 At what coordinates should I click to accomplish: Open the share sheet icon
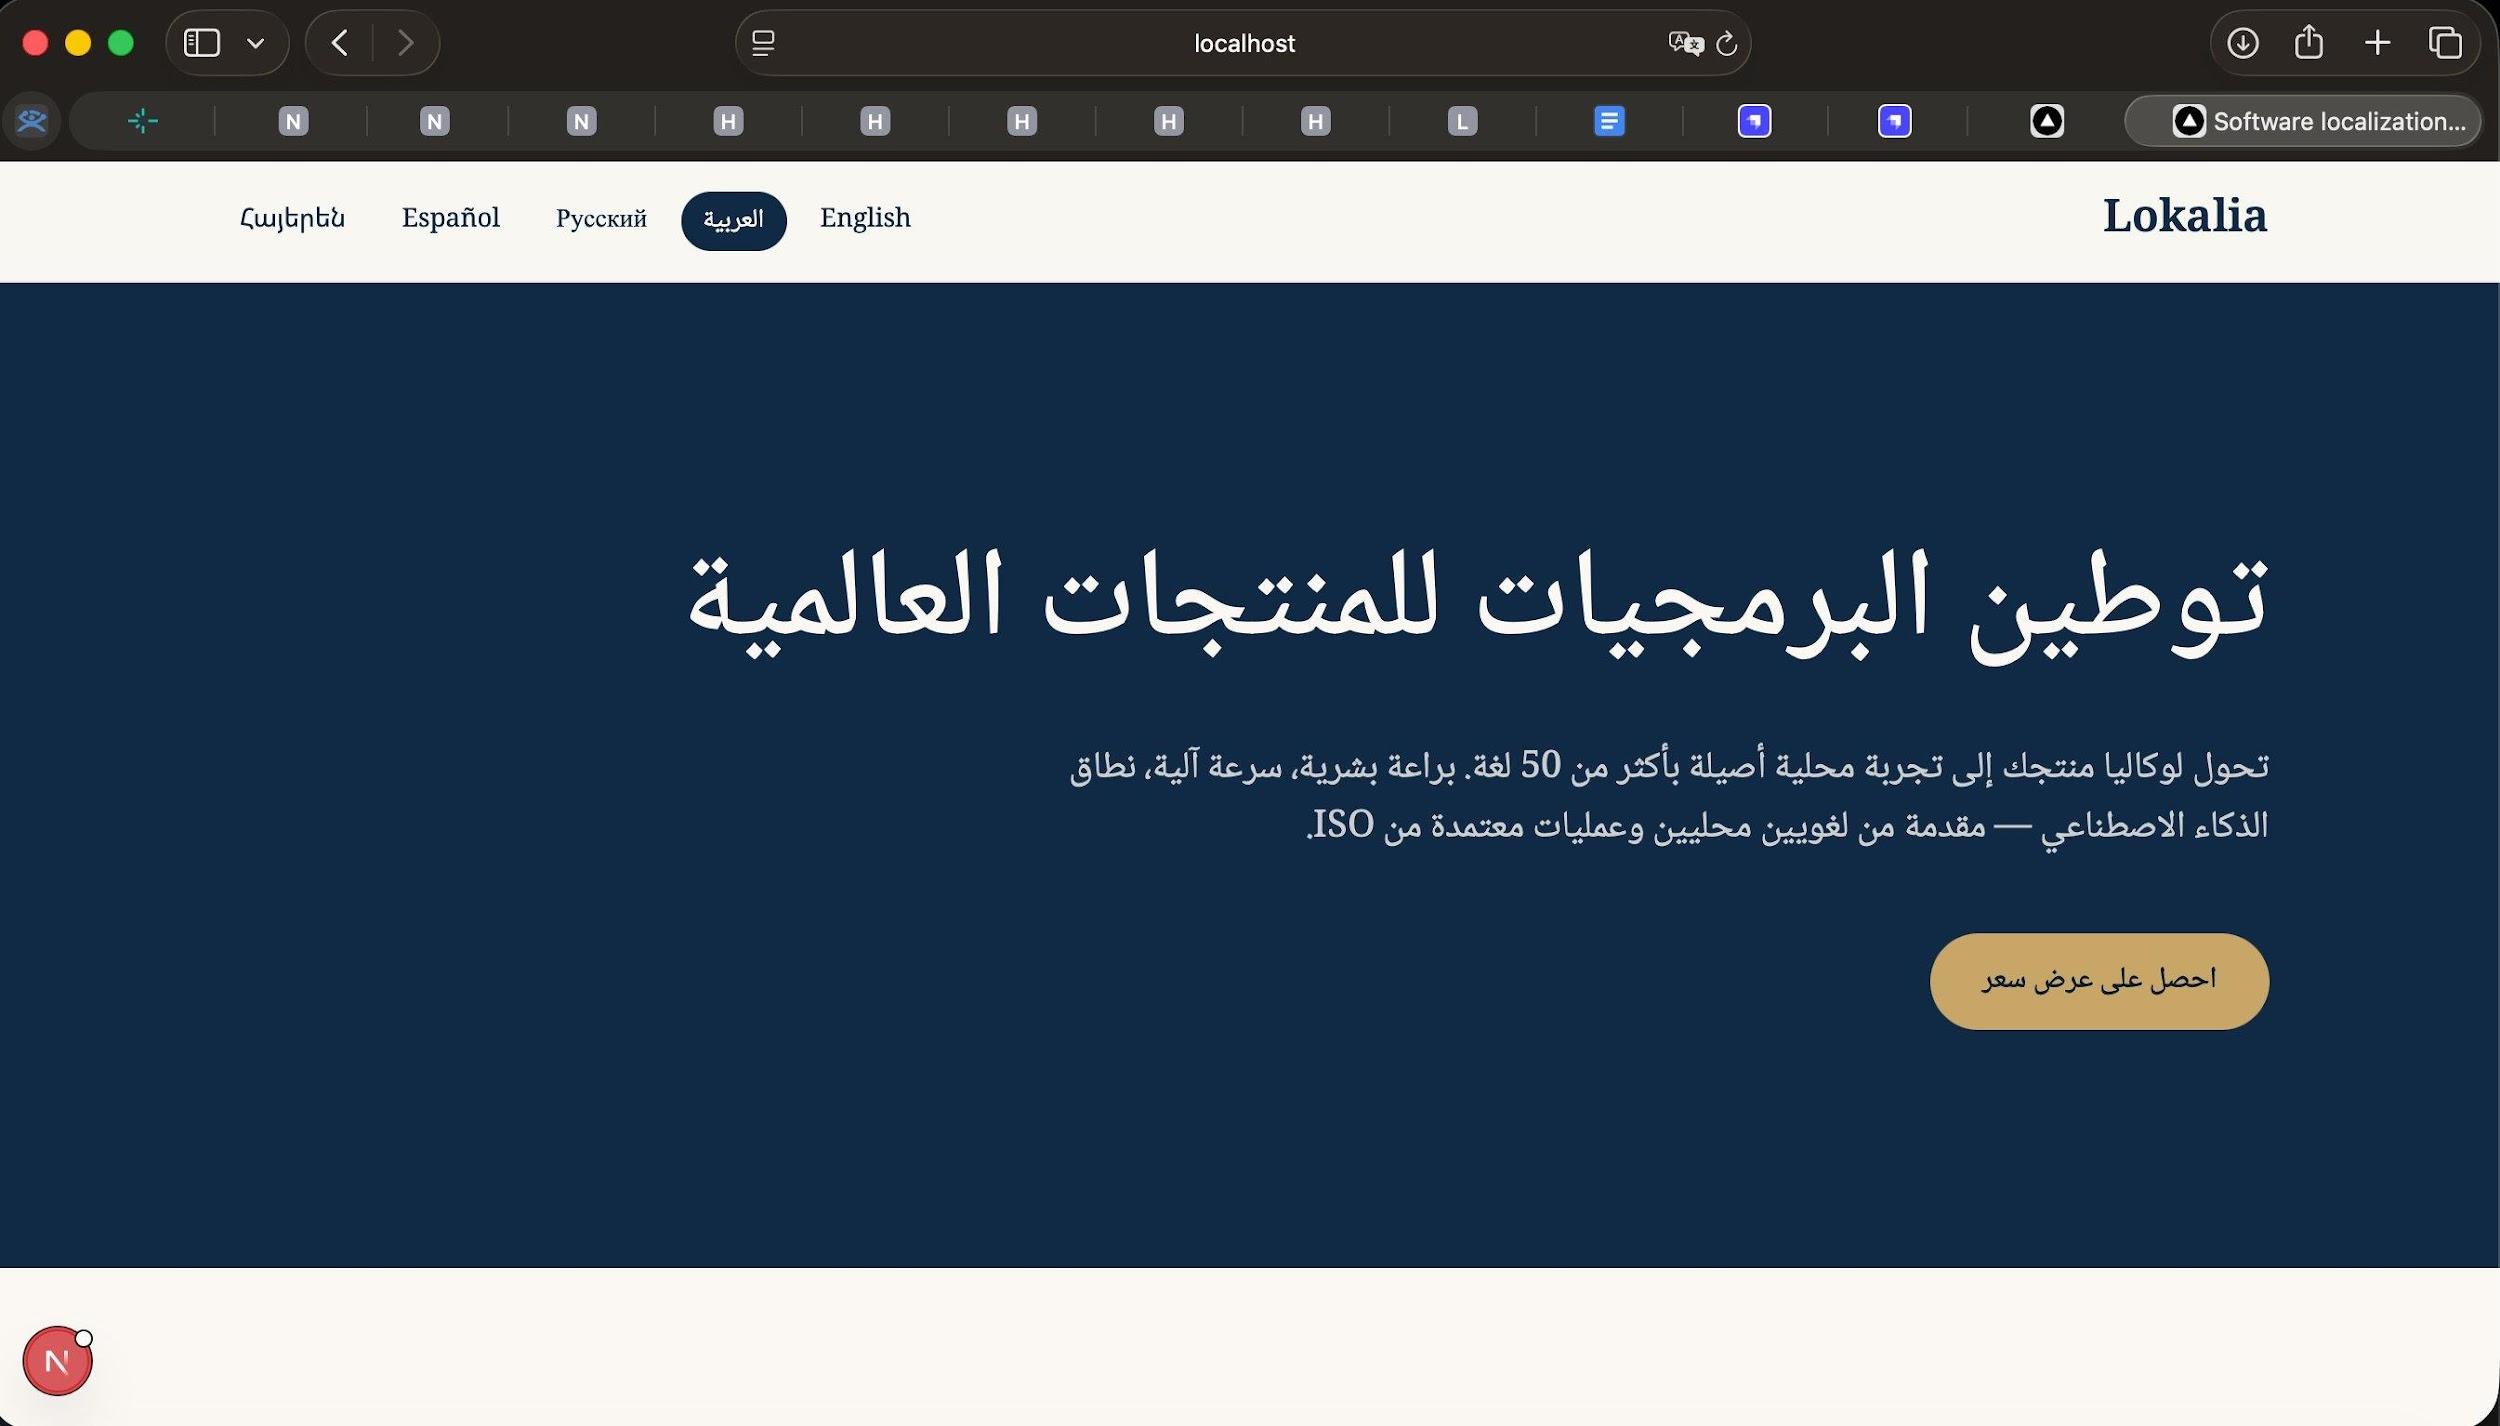point(2309,42)
